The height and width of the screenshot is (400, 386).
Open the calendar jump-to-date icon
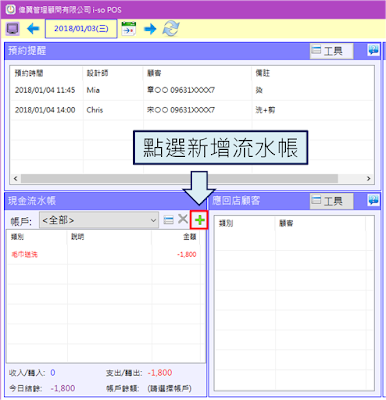tap(129, 29)
